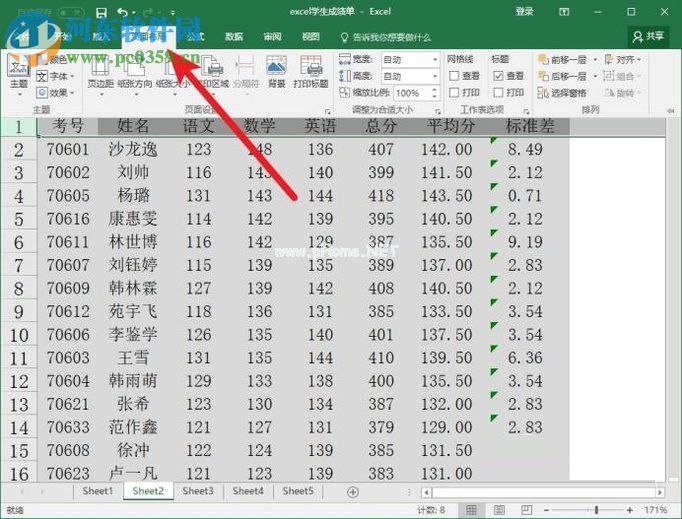The height and width of the screenshot is (519, 682).
Task: Click the 标准差 header cell
Action: click(530, 126)
